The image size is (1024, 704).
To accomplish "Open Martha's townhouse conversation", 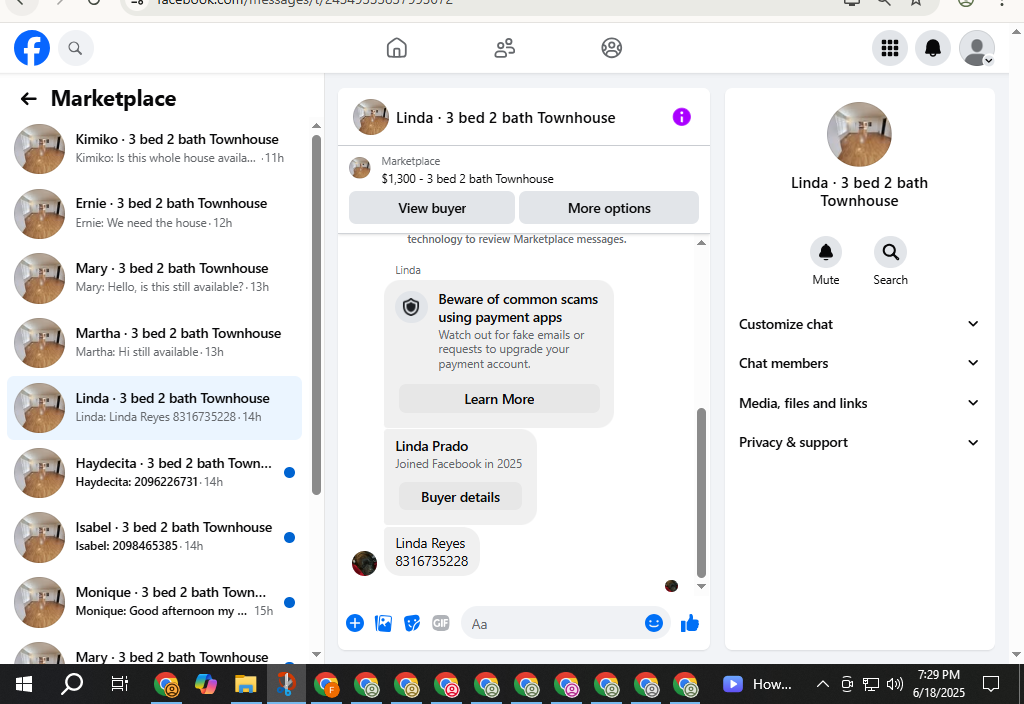I will [x=155, y=342].
